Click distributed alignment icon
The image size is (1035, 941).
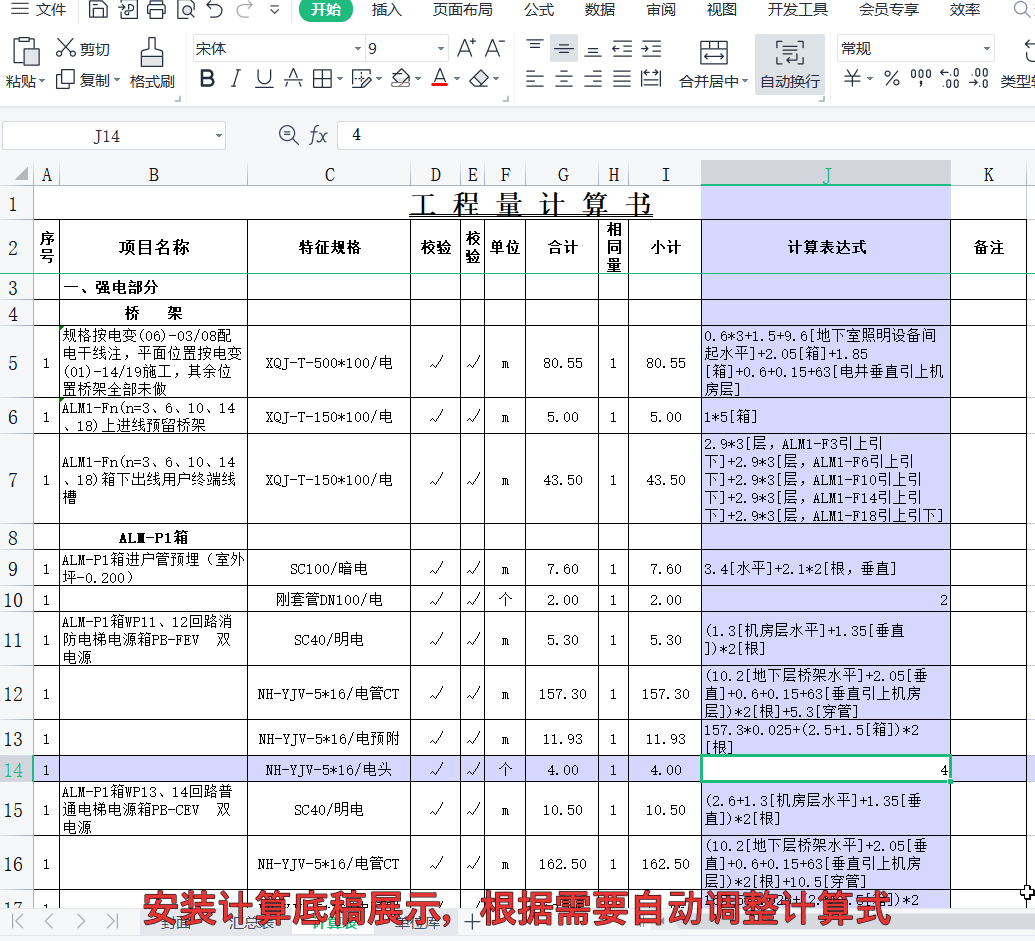[651, 79]
